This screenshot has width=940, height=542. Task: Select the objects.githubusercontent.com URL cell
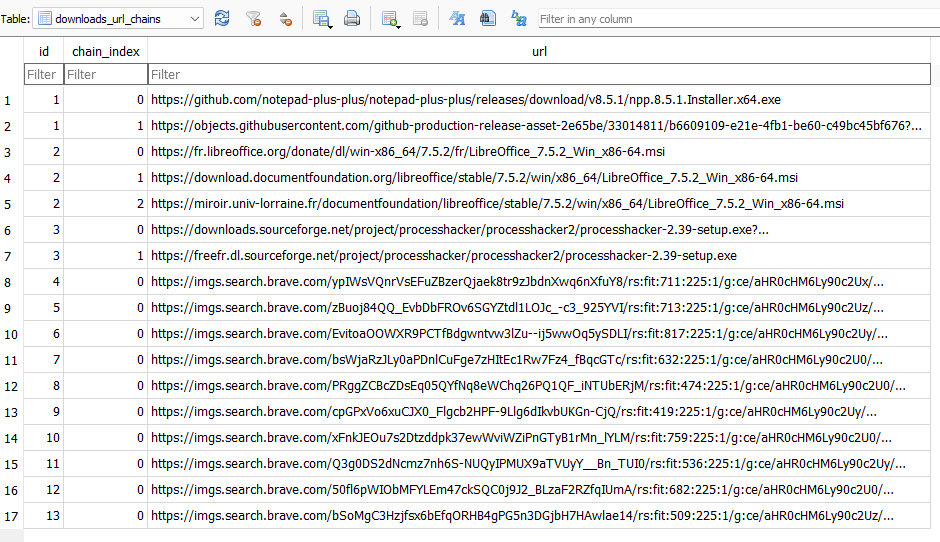point(539,125)
